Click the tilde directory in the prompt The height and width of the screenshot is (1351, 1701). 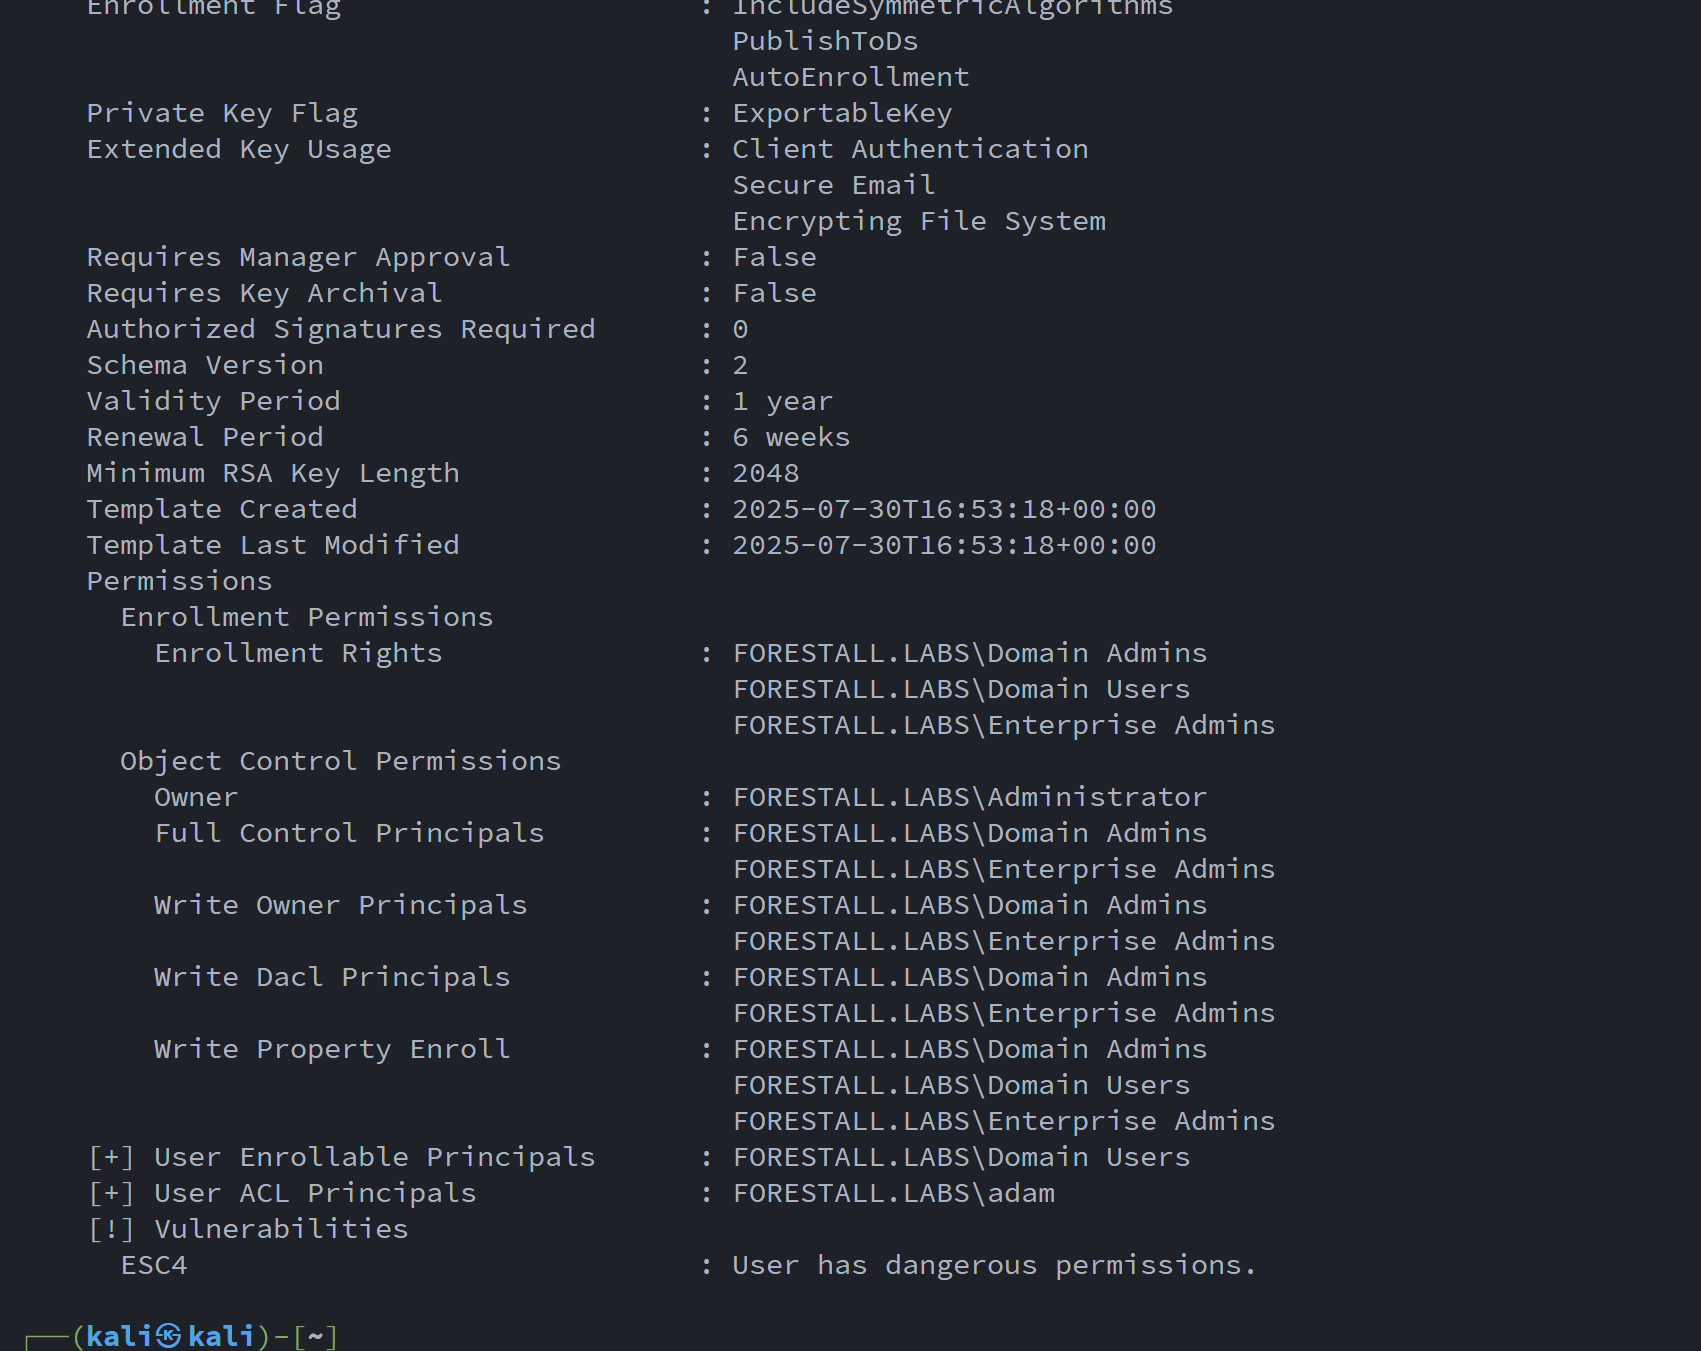315,1336
